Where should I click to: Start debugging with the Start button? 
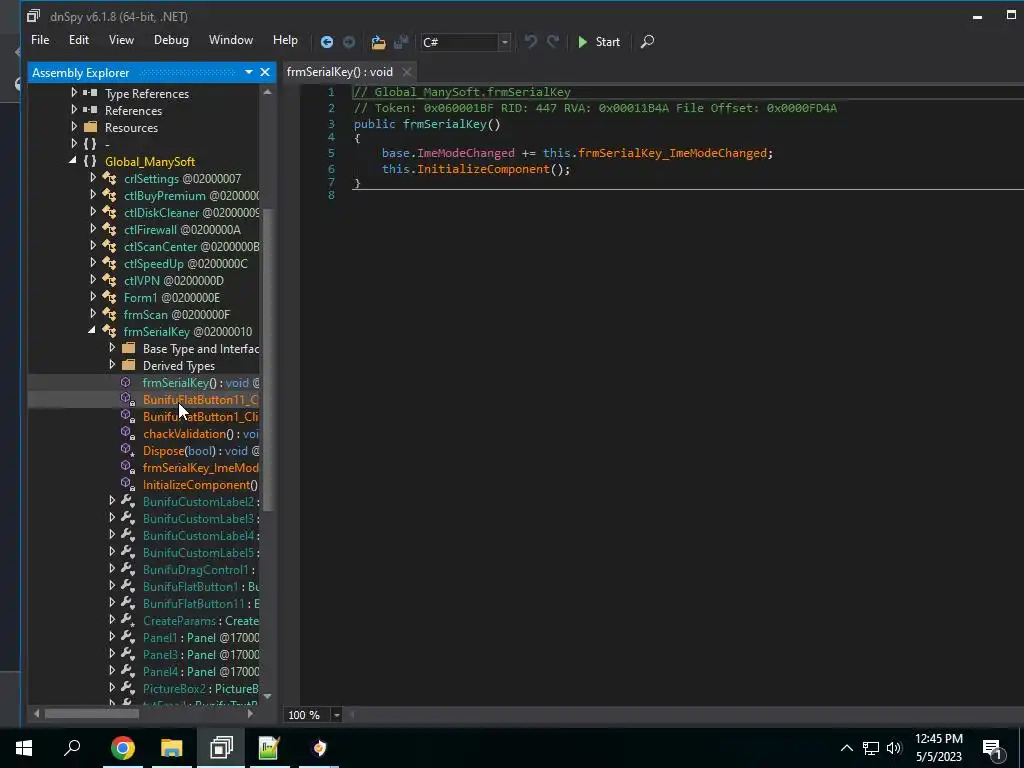[x=599, y=42]
